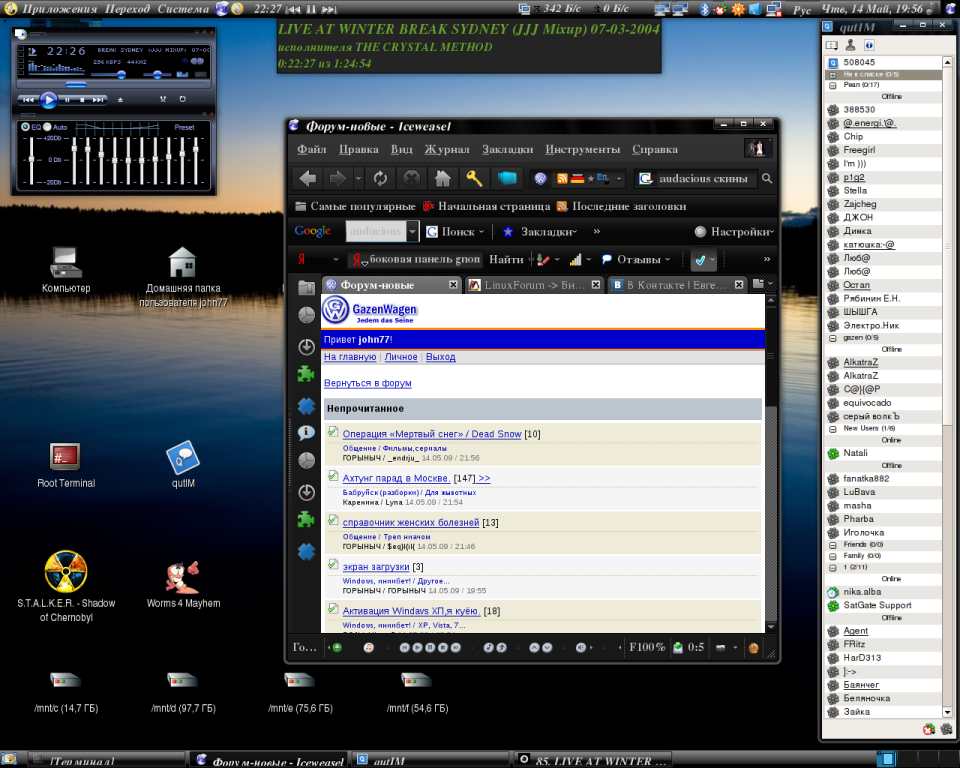The width and height of the screenshot is (960, 768).
Task: Toggle checkmark on справочник женских болезней thread
Action: 332,520
